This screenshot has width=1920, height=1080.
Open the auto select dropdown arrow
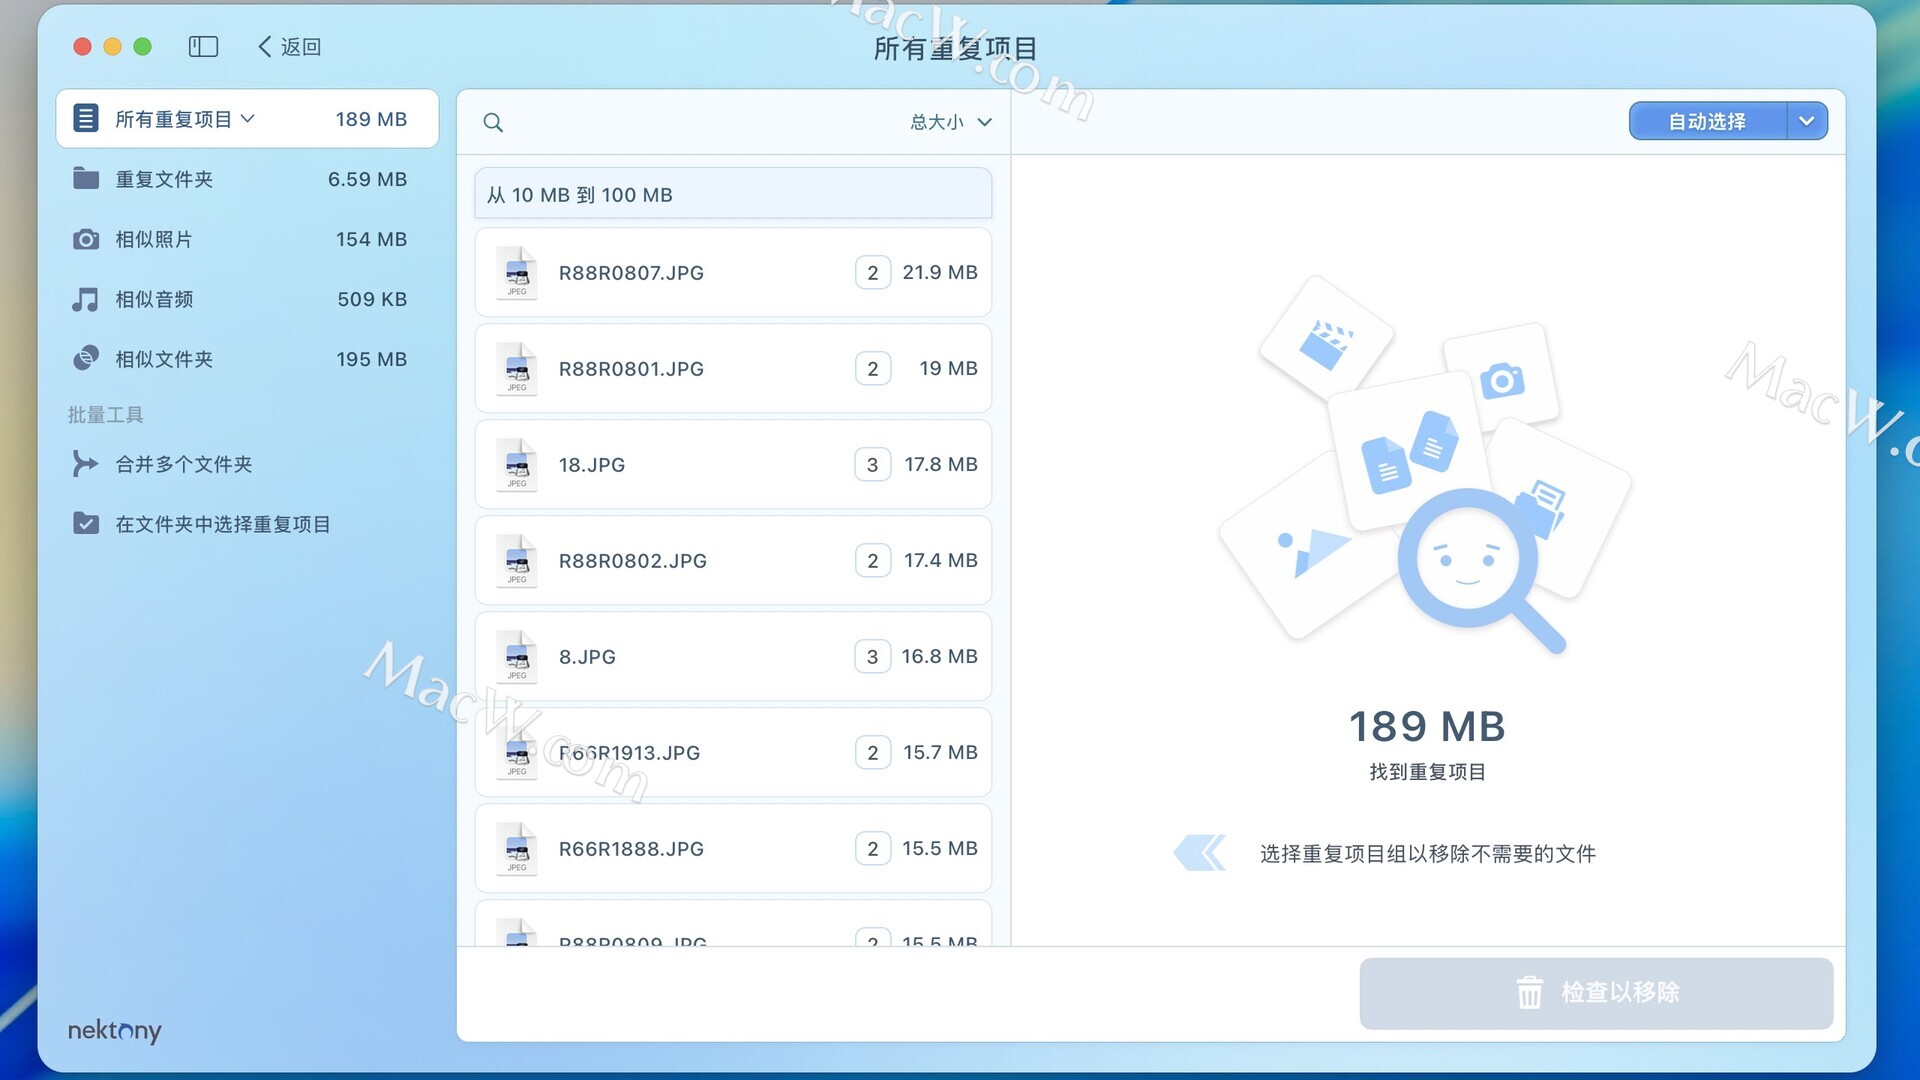pyautogui.click(x=1806, y=121)
